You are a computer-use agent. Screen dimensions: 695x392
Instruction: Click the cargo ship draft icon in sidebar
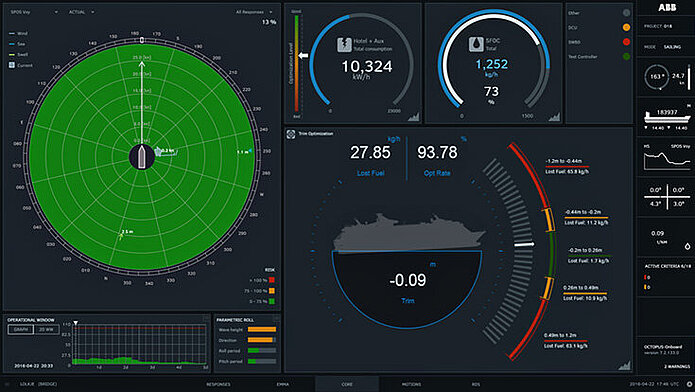tap(667, 117)
